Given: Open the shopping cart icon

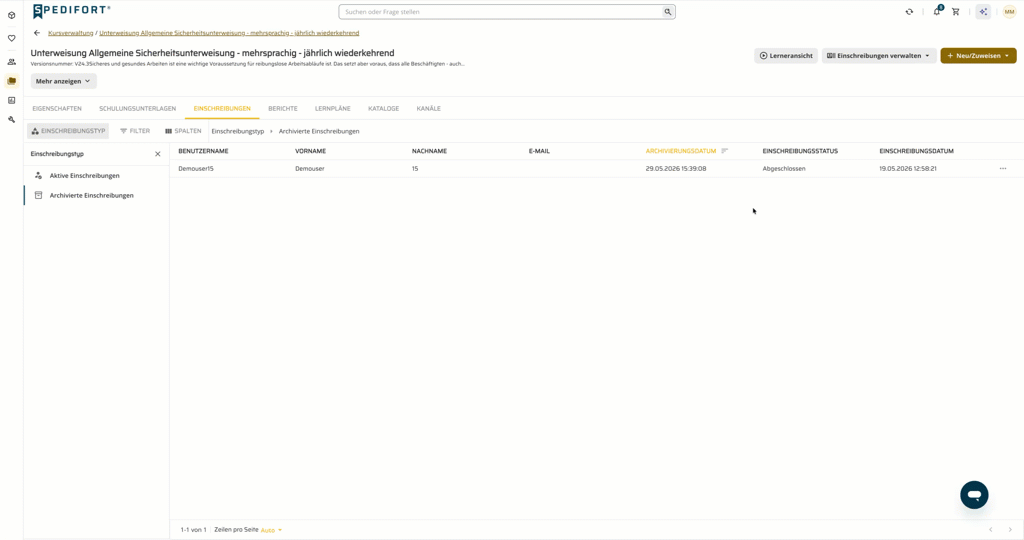Looking at the screenshot, I should pyautogui.click(x=955, y=12).
